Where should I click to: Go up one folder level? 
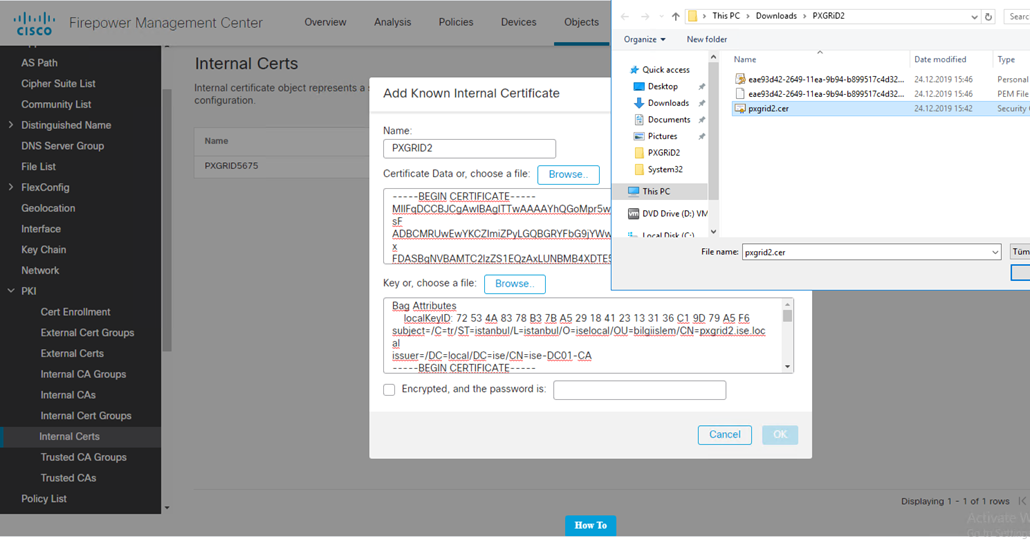pyautogui.click(x=675, y=16)
